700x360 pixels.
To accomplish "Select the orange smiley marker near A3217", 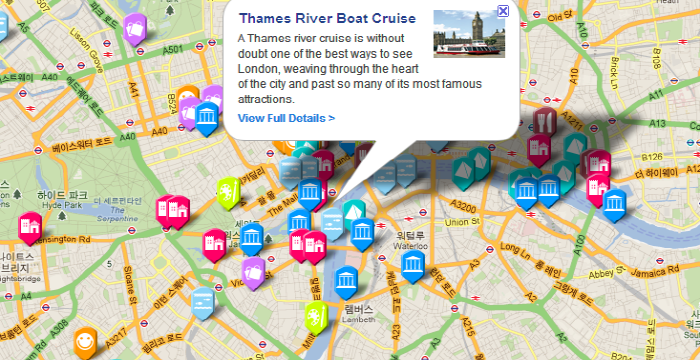I will pos(85,342).
